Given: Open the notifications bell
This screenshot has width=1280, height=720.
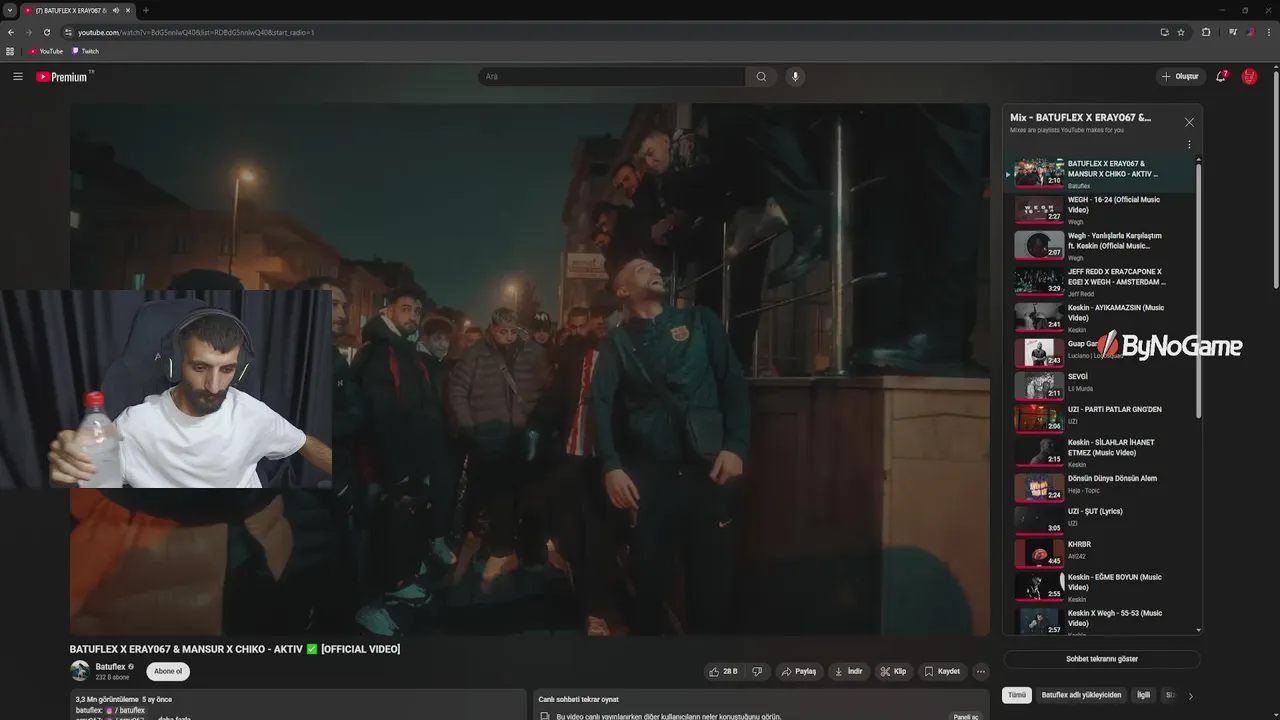Looking at the screenshot, I should 1221,76.
